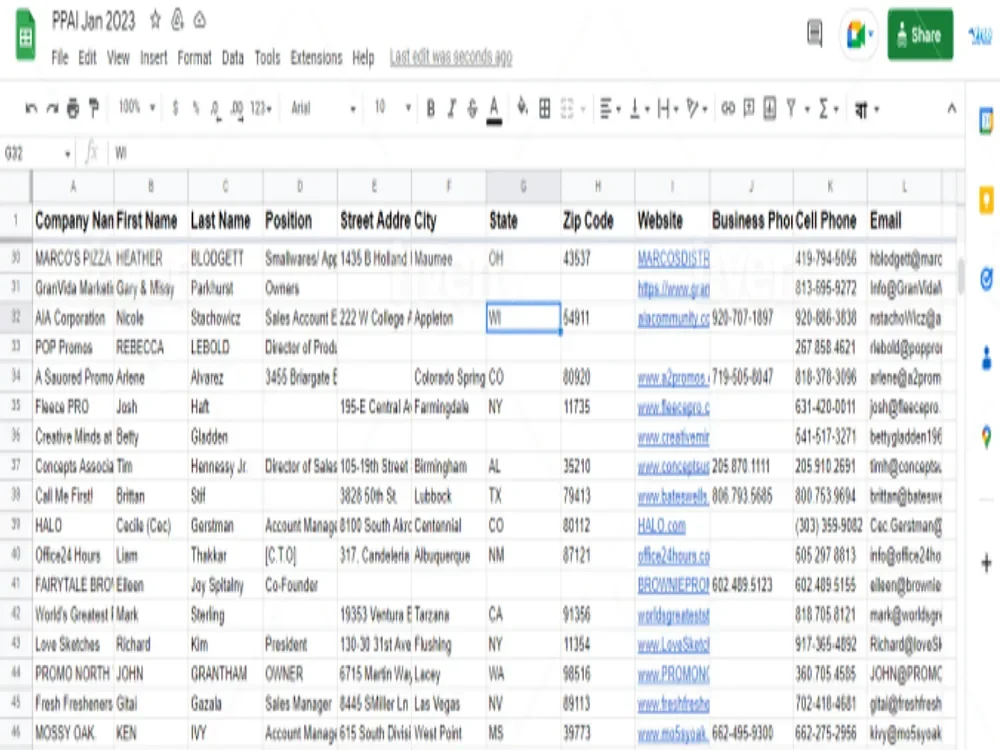
Task: Toggle strikethrough formatting
Action: pyautogui.click(x=473, y=109)
